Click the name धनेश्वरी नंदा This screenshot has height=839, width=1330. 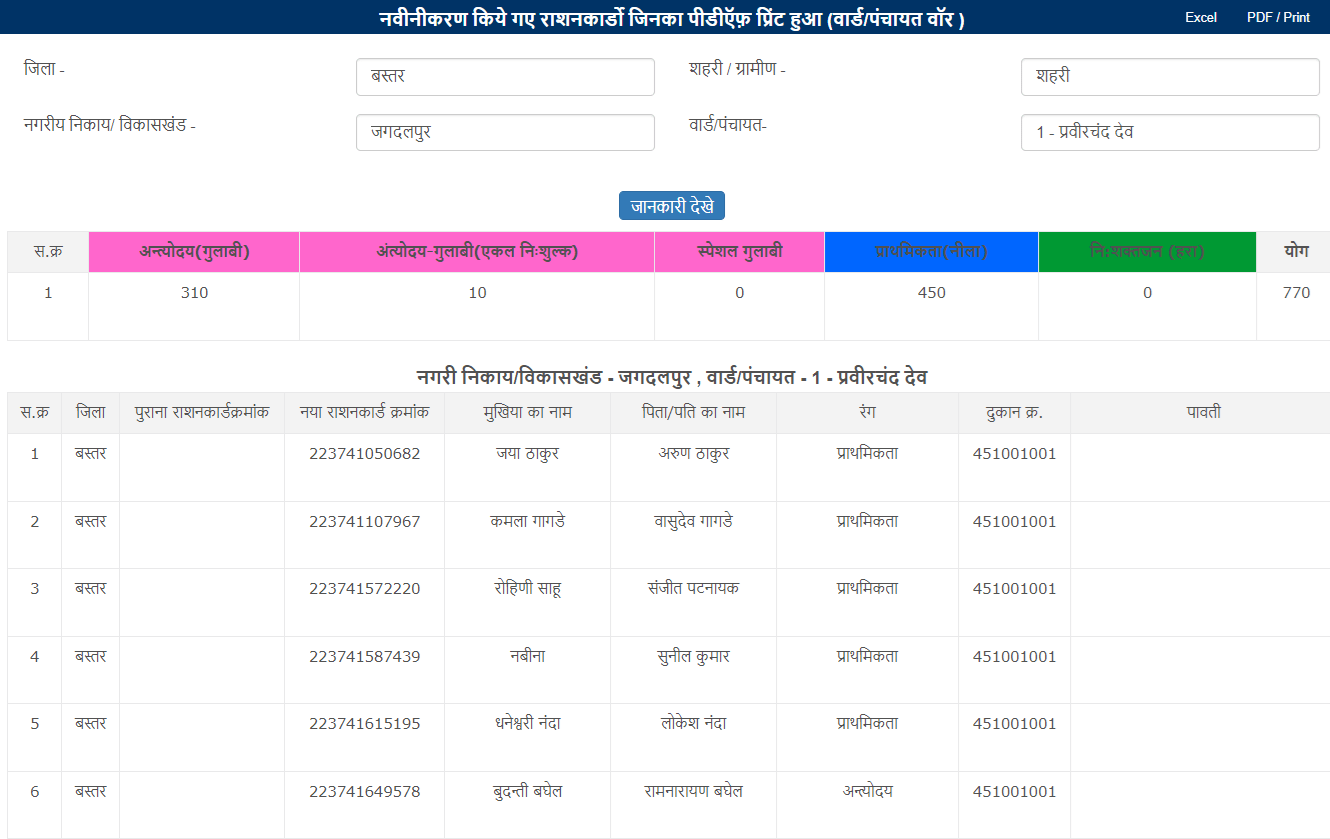click(527, 724)
